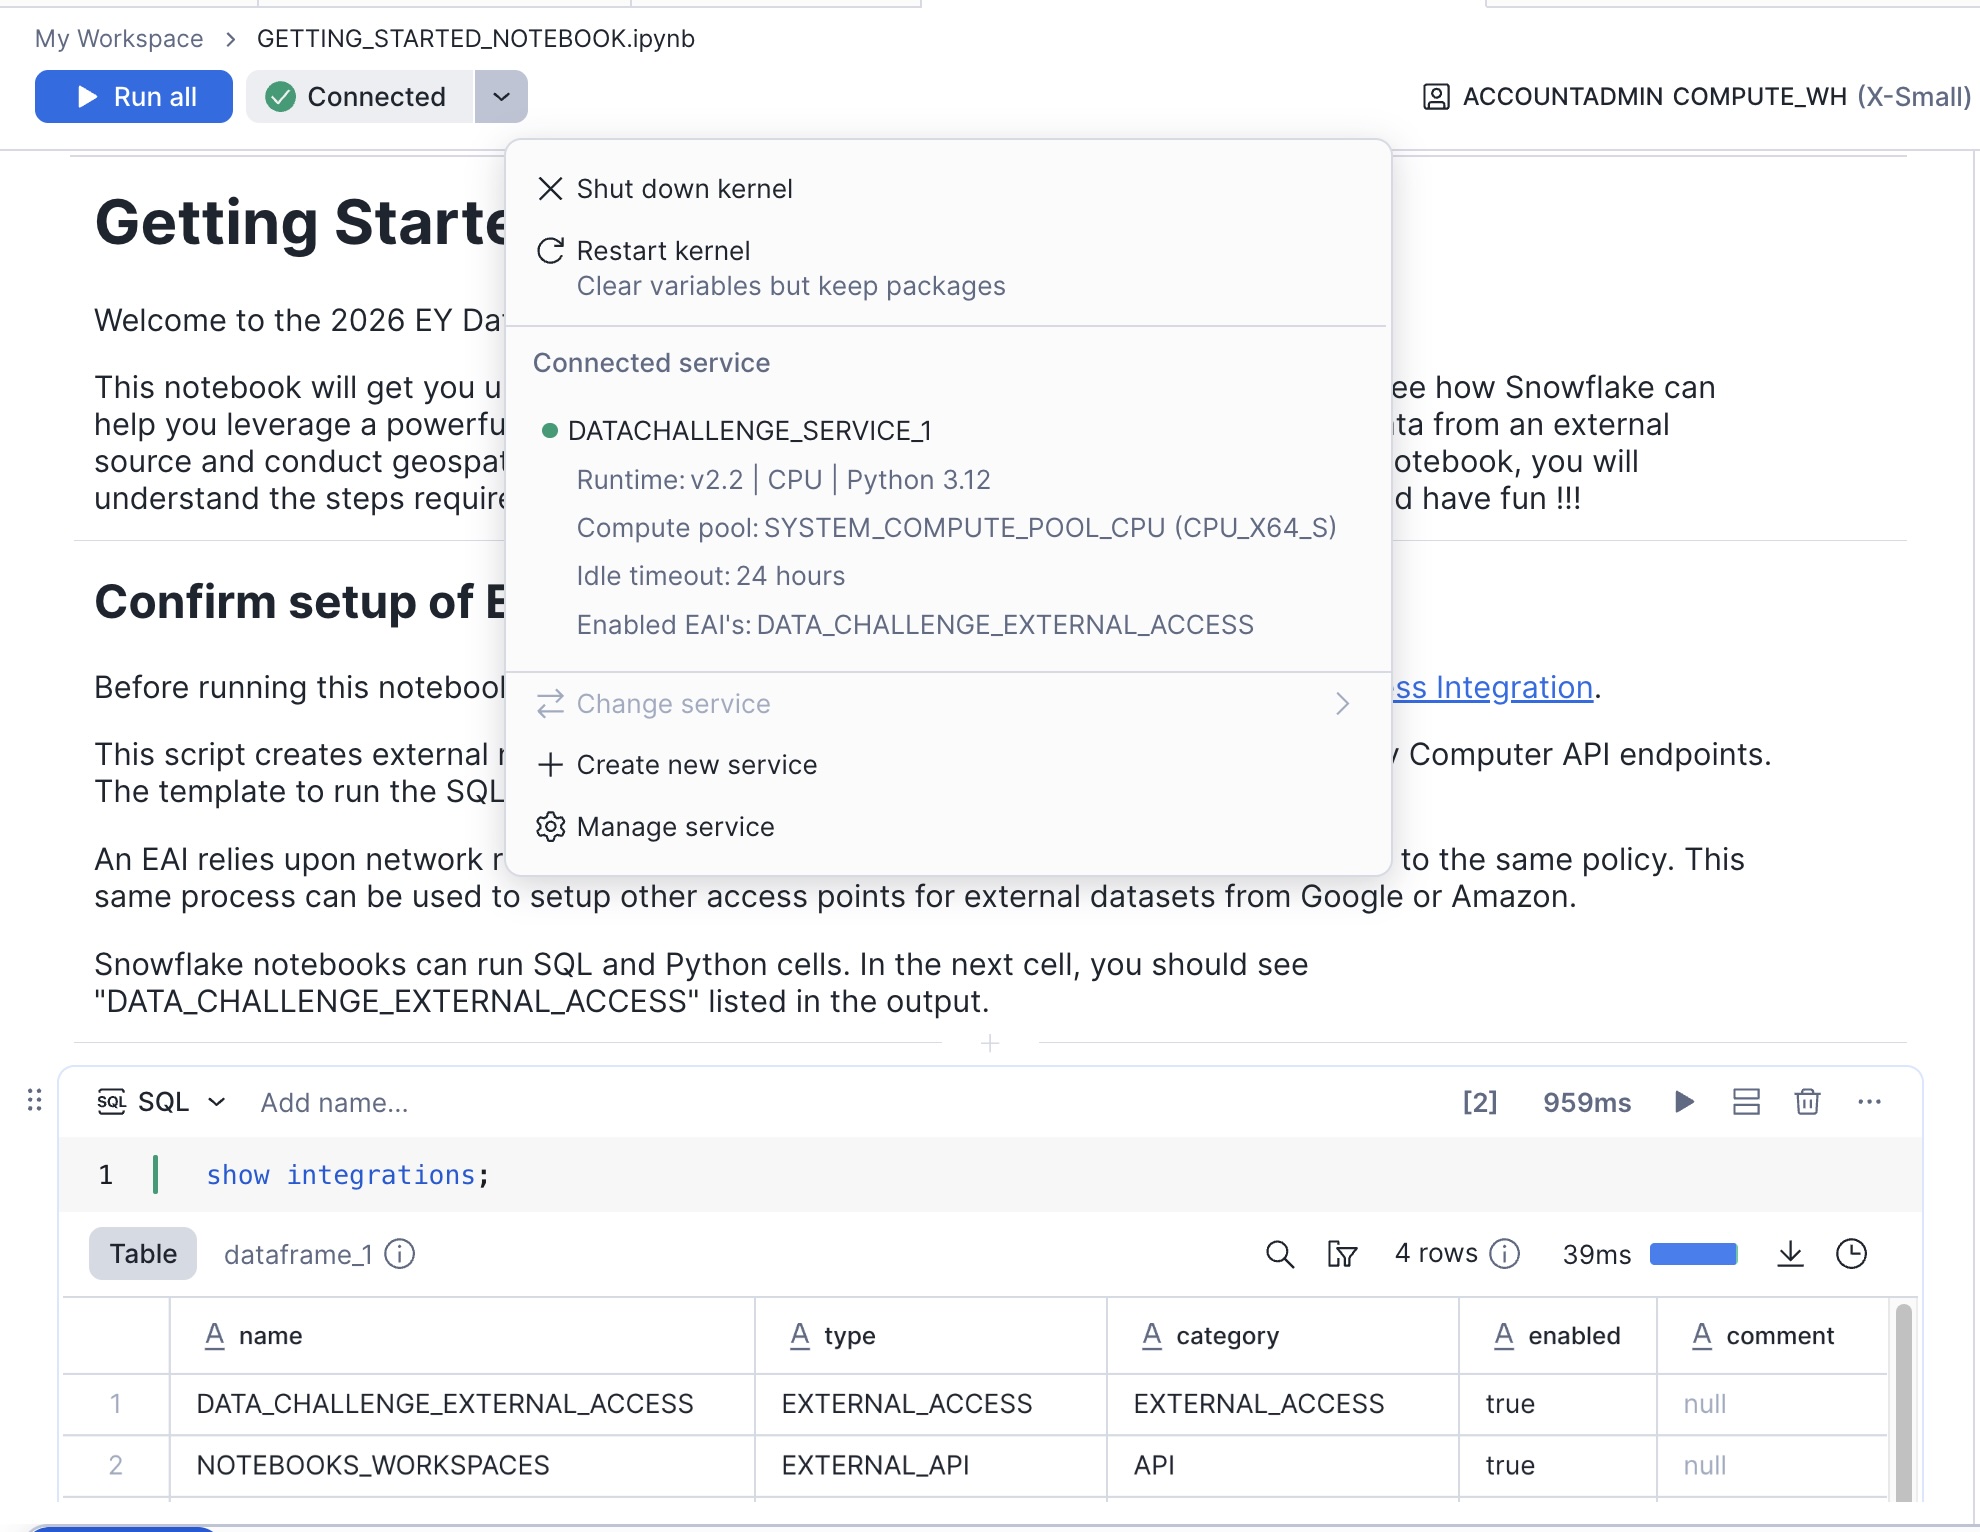Click the collapse cell results icon

point(1746,1102)
